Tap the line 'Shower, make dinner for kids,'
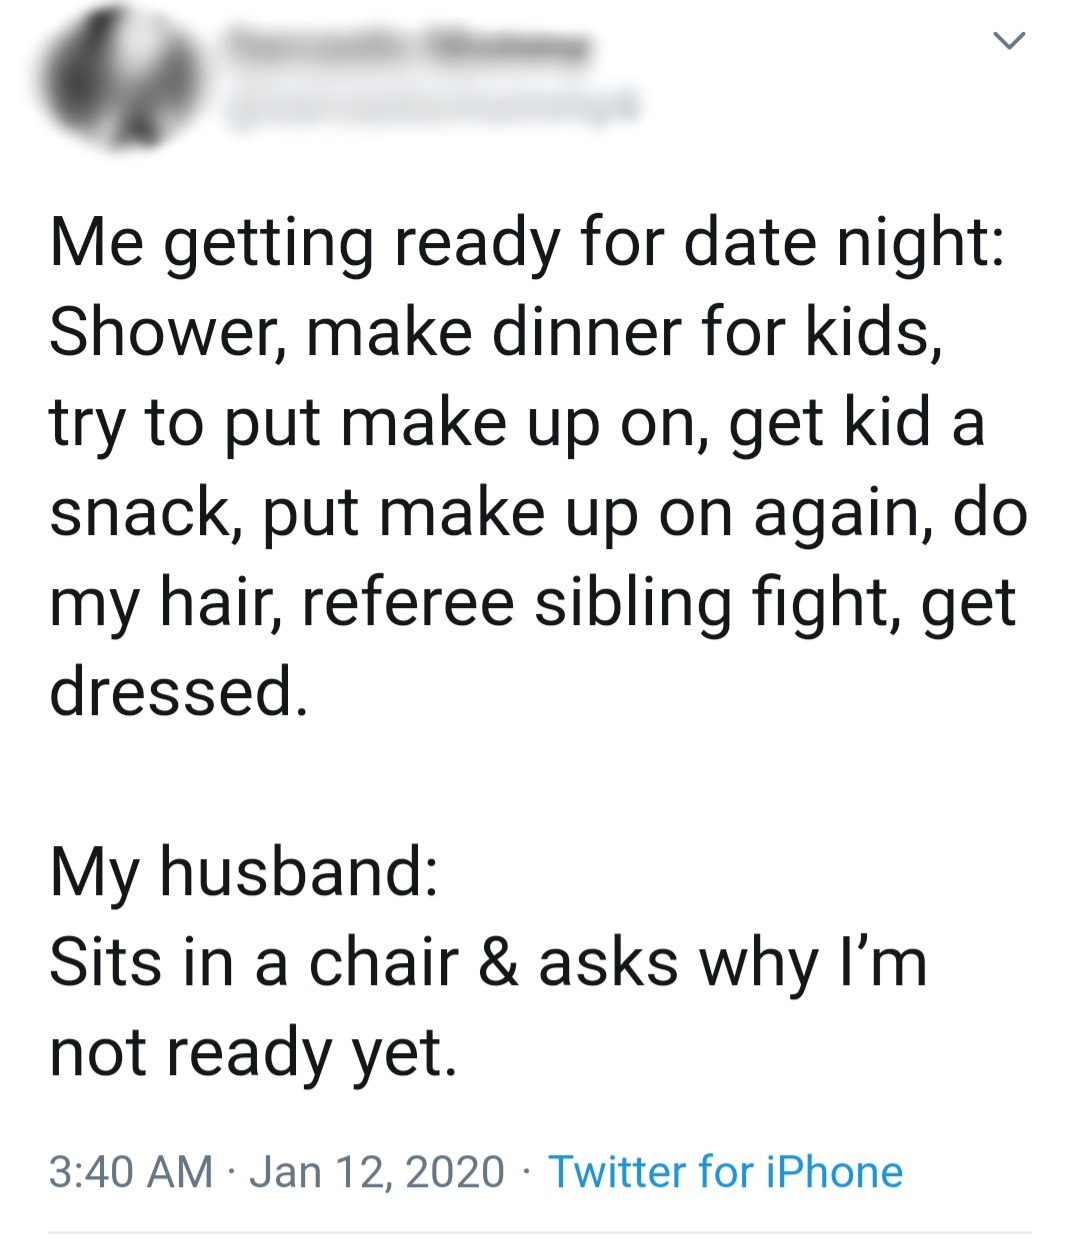Image resolution: width=1080 pixels, height=1251 pixels. 496,334
